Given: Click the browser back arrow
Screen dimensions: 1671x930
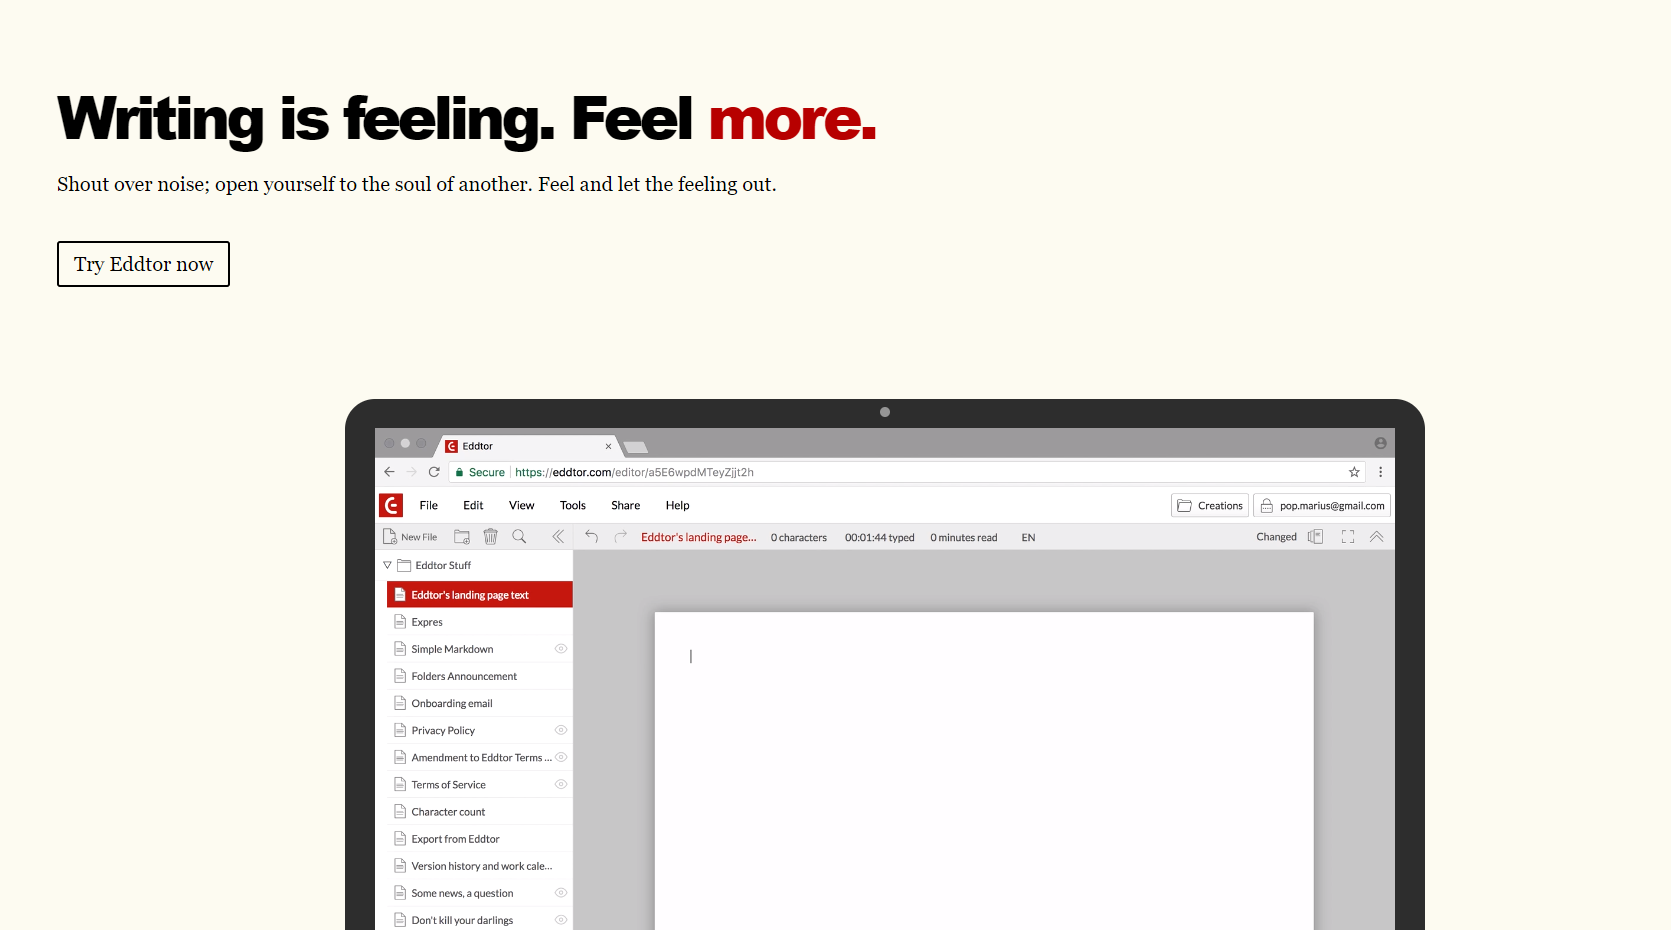Looking at the screenshot, I should click(389, 472).
